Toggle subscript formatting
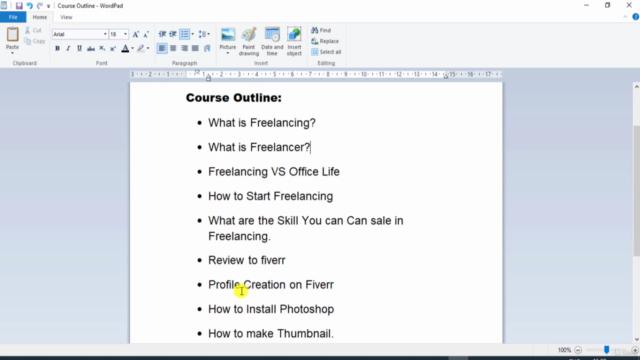The width and height of the screenshot is (640, 360). point(102,49)
